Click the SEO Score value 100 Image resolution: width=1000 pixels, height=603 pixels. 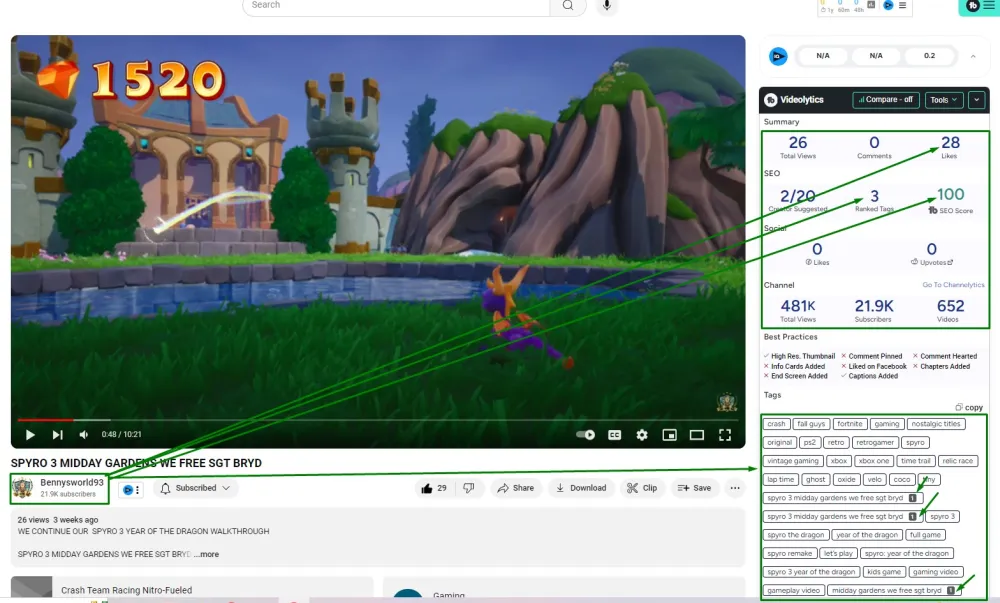[x=950, y=194]
